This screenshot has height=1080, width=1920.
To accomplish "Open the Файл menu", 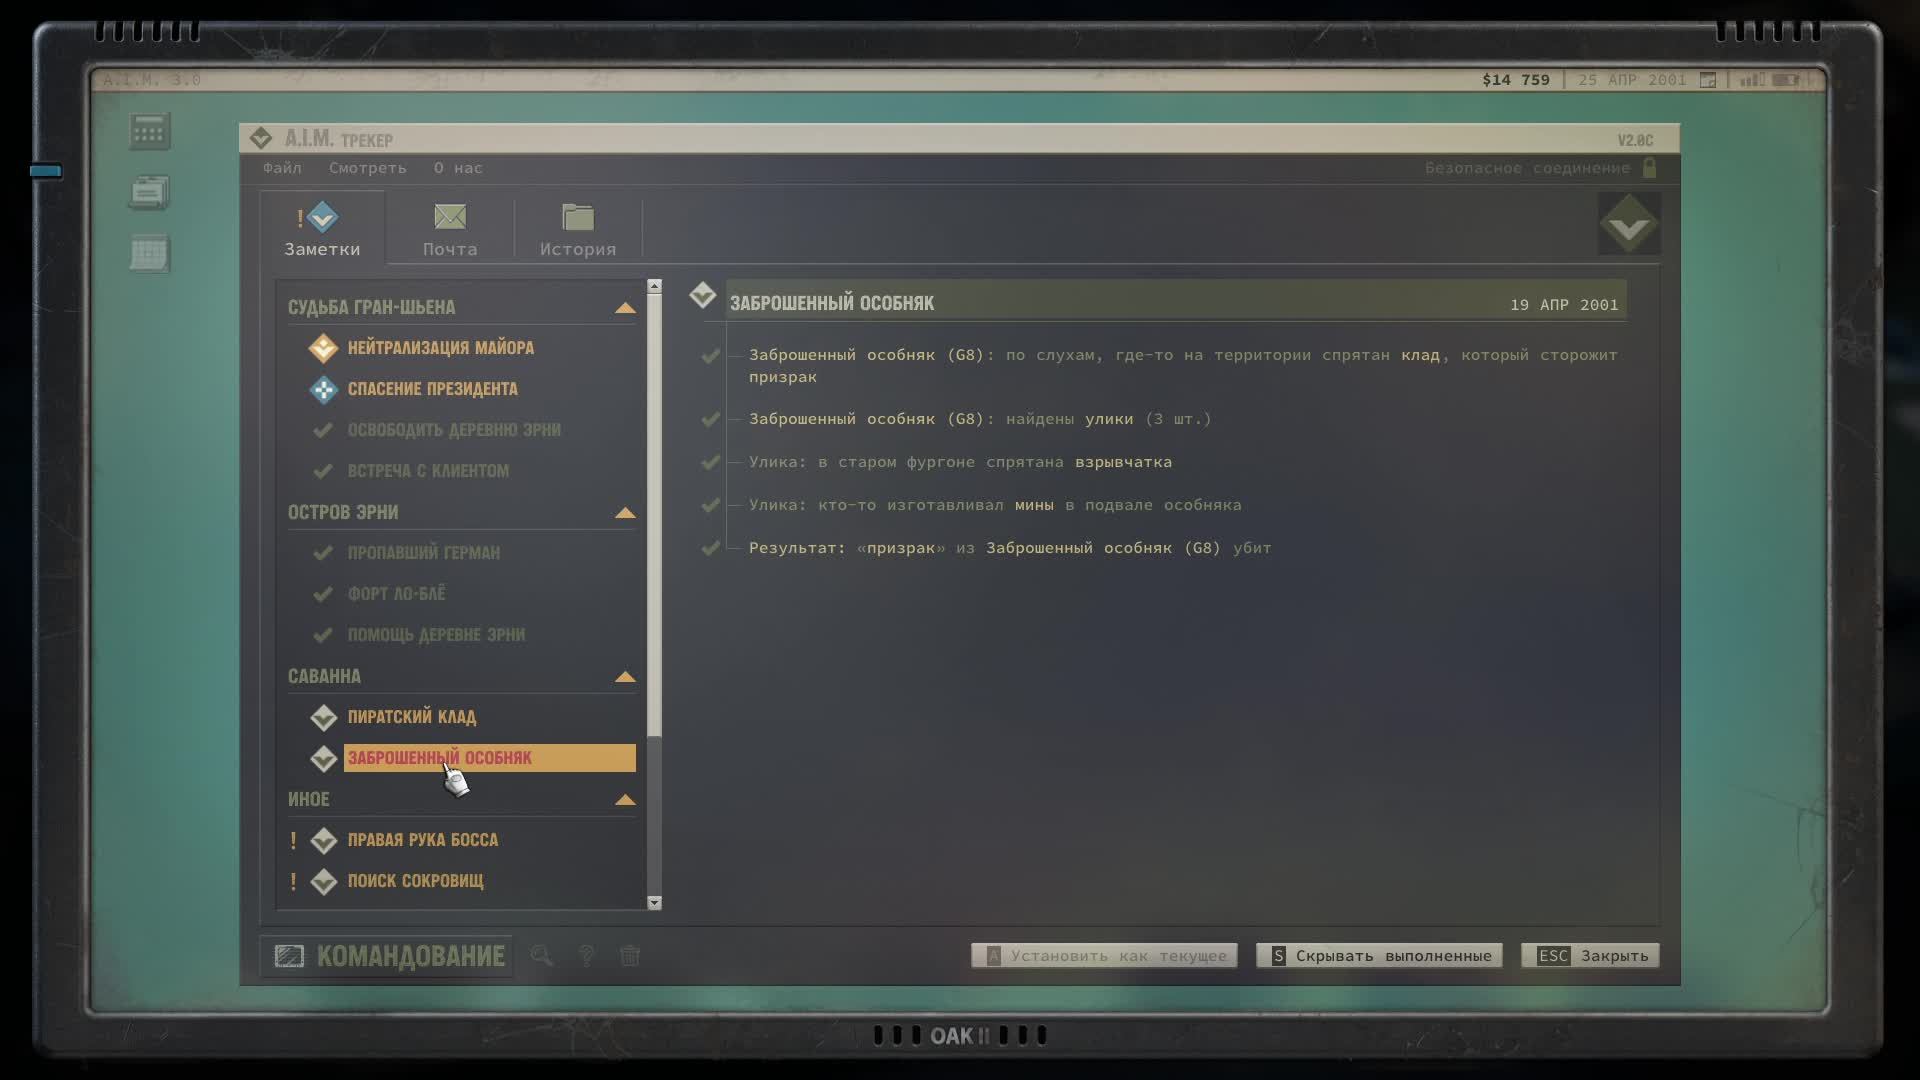I will pos(282,168).
